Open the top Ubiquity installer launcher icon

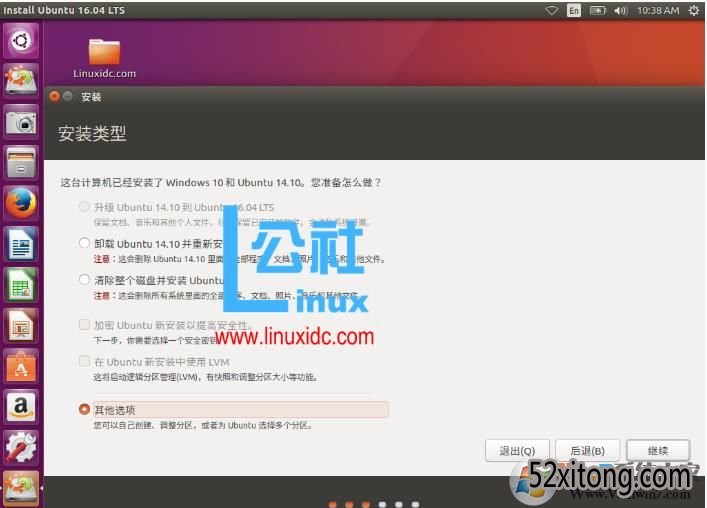(21, 80)
